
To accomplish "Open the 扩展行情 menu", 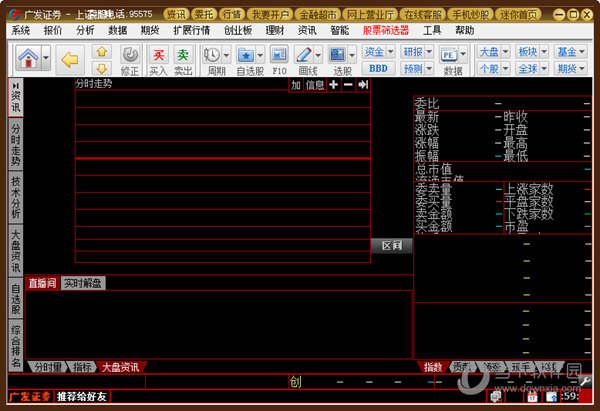I will [x=192, y=30].
